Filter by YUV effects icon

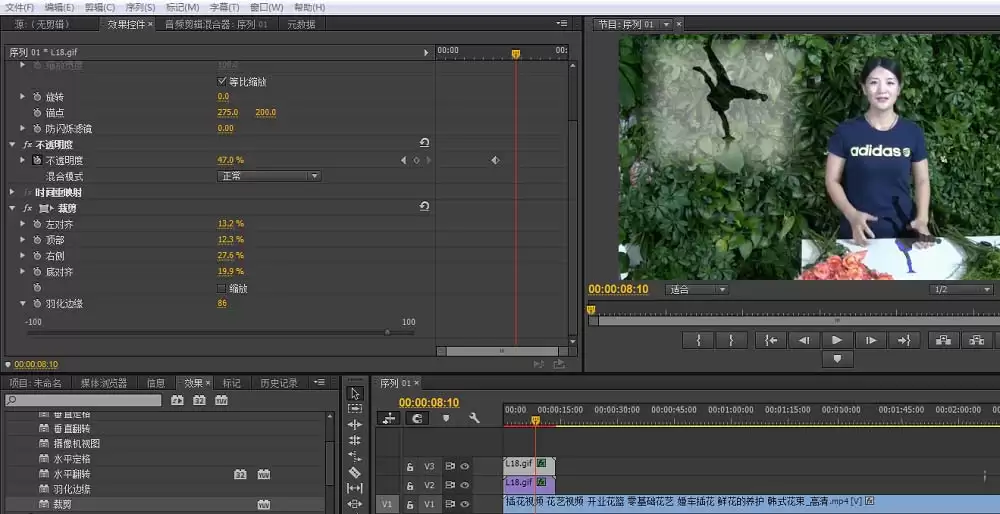tap(221, 400)
